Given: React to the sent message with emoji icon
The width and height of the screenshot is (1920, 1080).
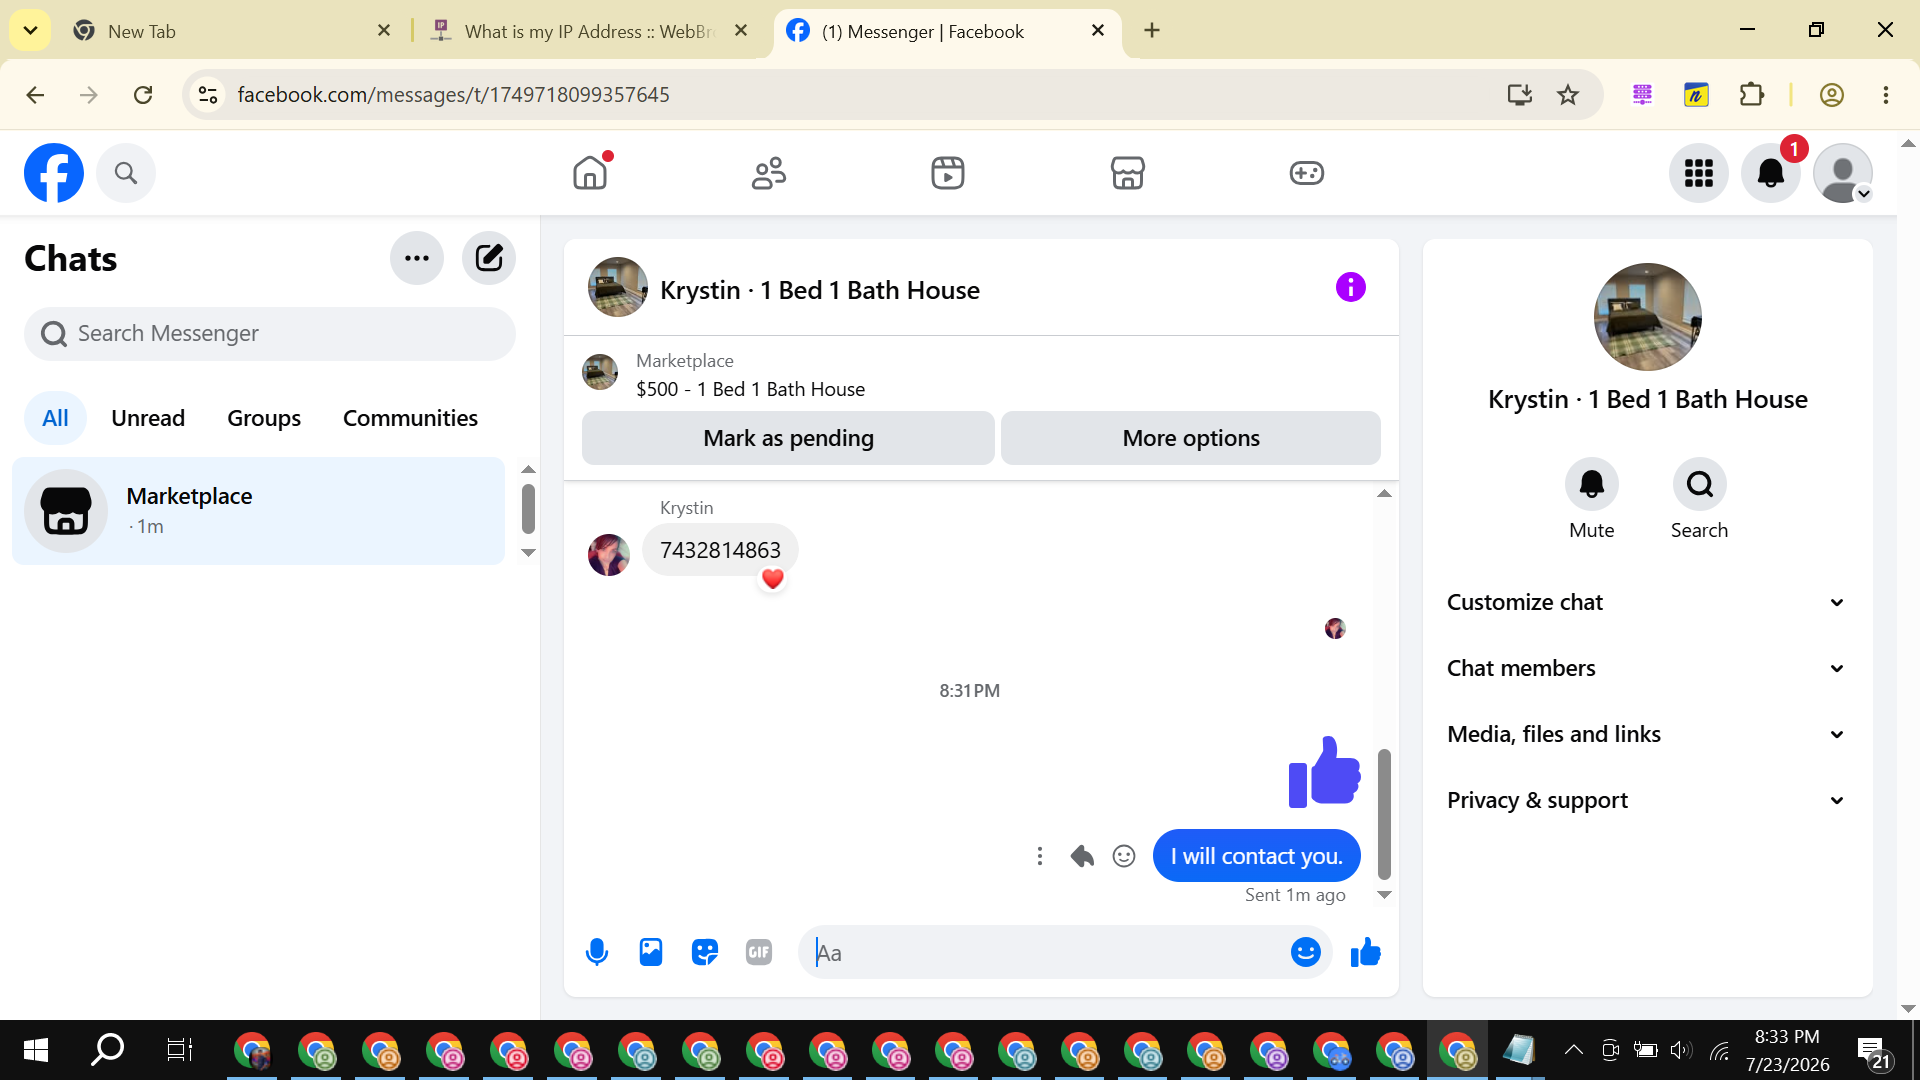Looking at the screenshot, I should pos(1124,856).
